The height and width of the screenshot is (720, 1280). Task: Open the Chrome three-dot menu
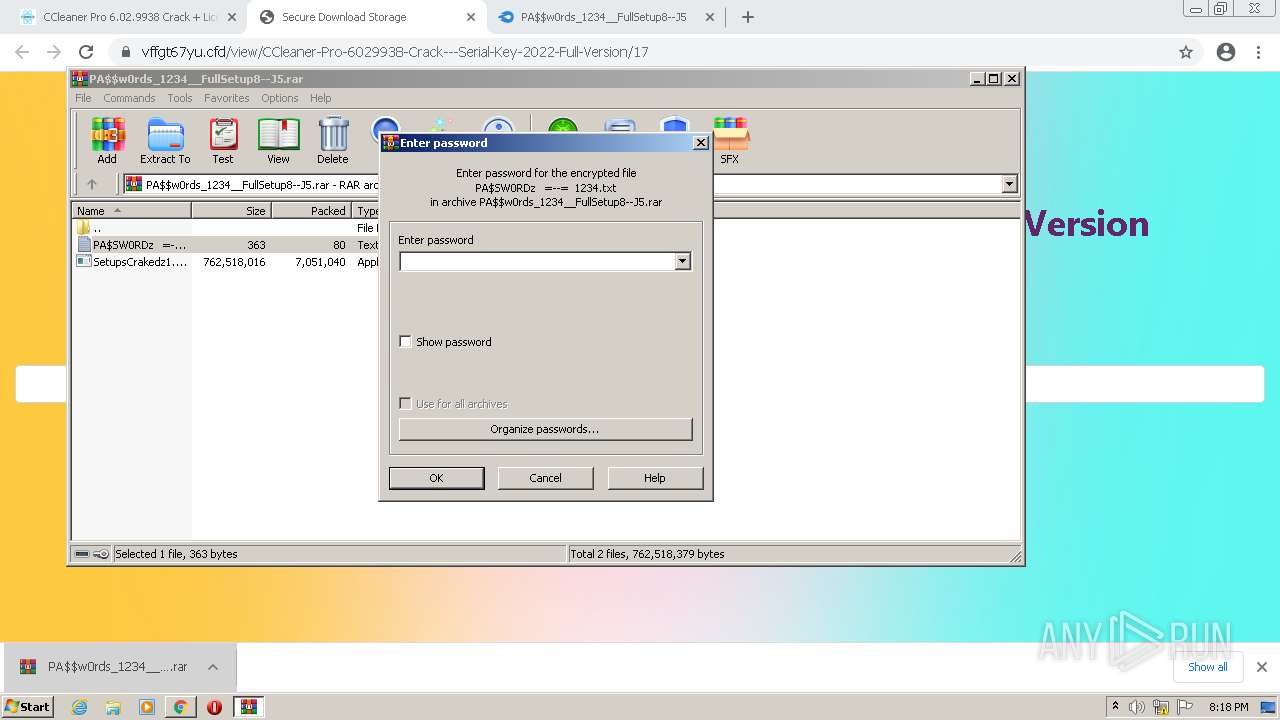[x=1258, y=52]
